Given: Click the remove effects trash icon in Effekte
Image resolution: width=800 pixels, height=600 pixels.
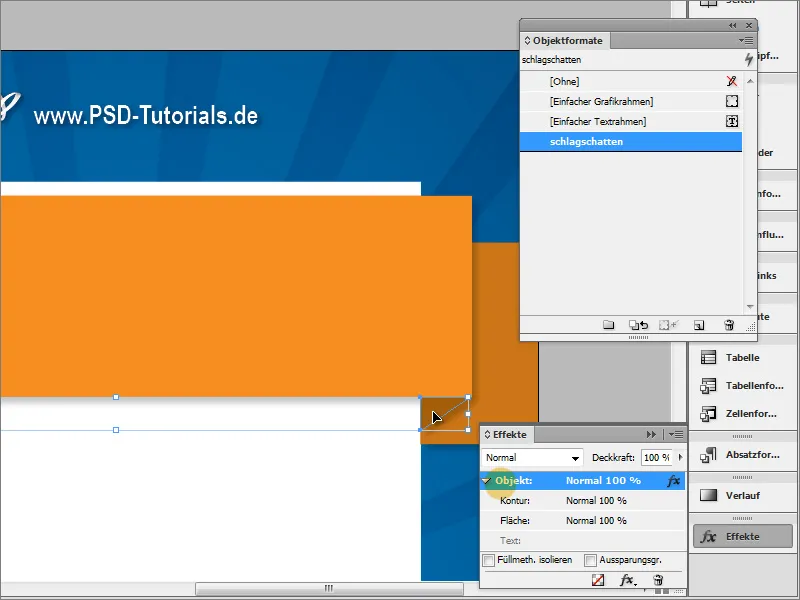Looking at the screenshot, I should click(658, 580).
